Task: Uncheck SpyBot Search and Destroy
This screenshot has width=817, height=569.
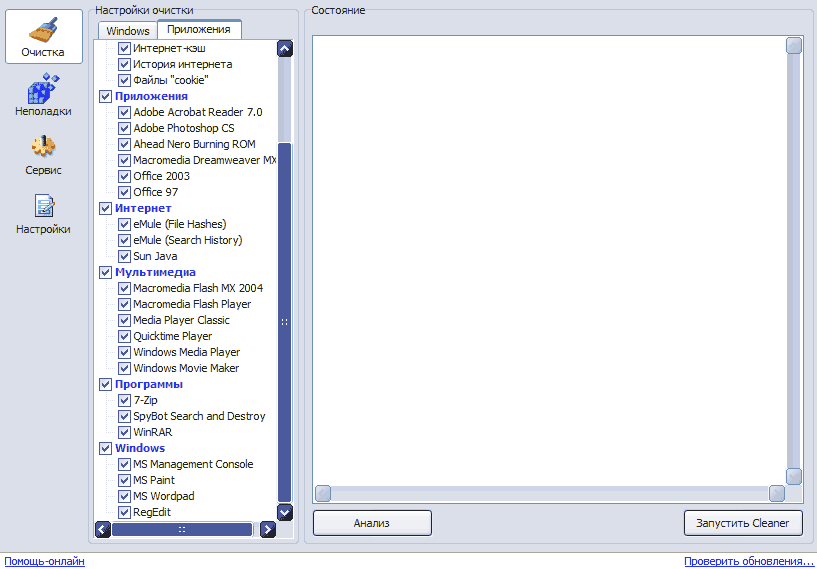Action: point(124,416)
